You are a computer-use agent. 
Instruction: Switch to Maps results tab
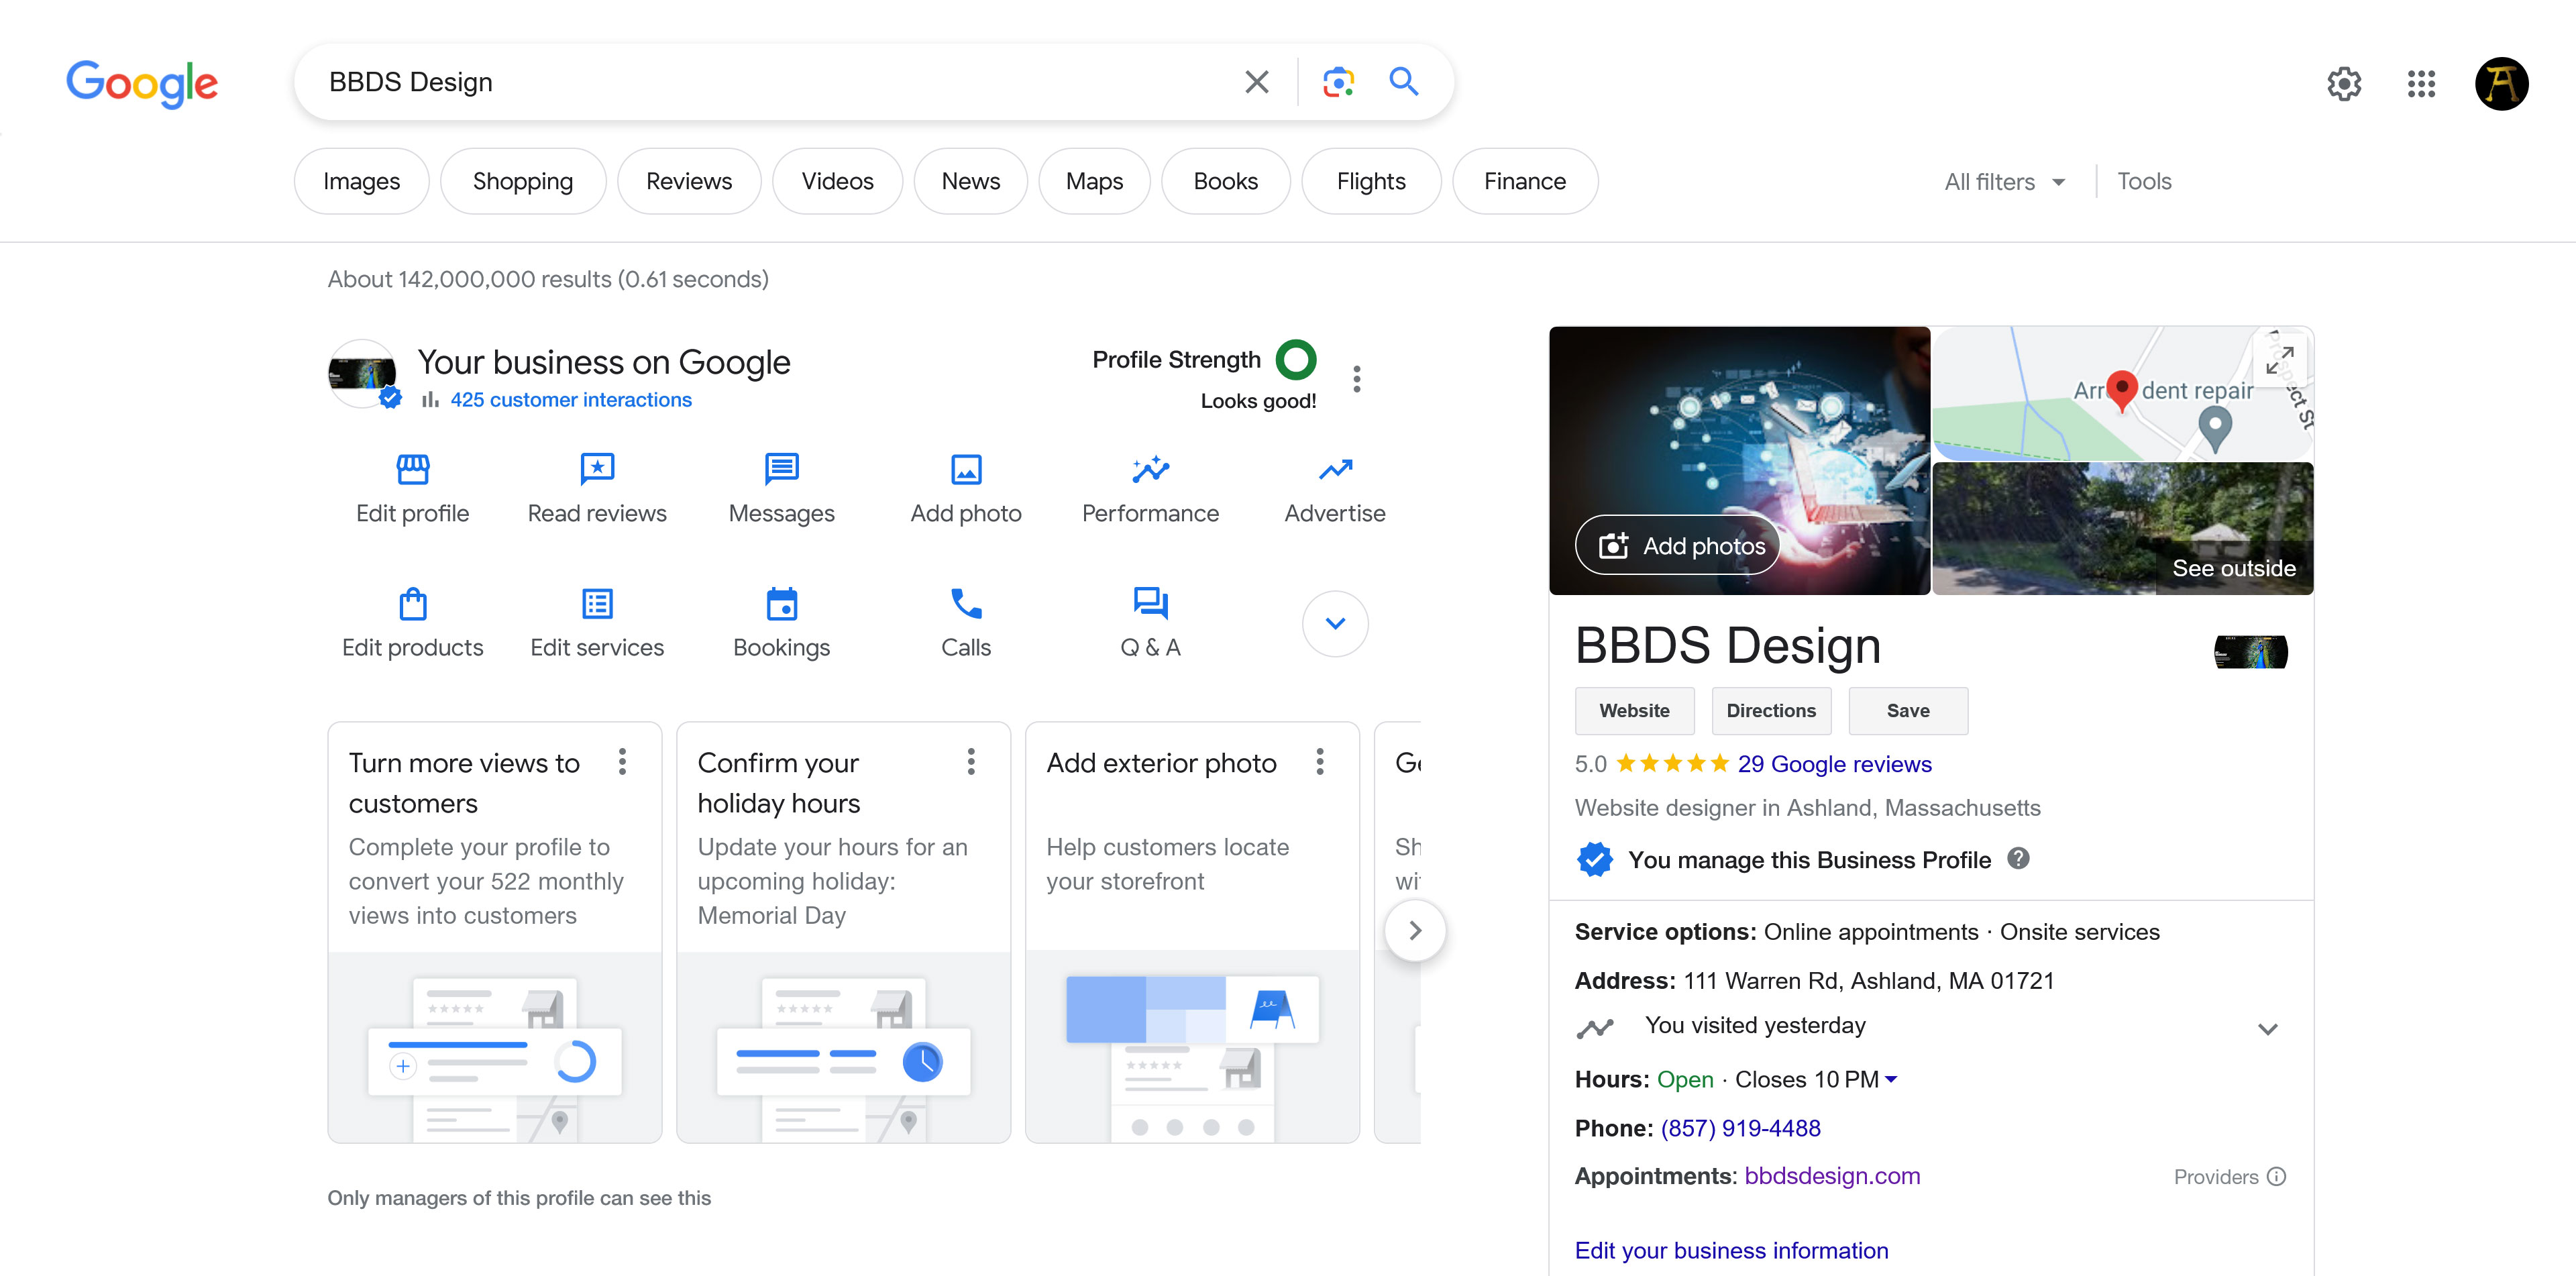coord(1094,181)
